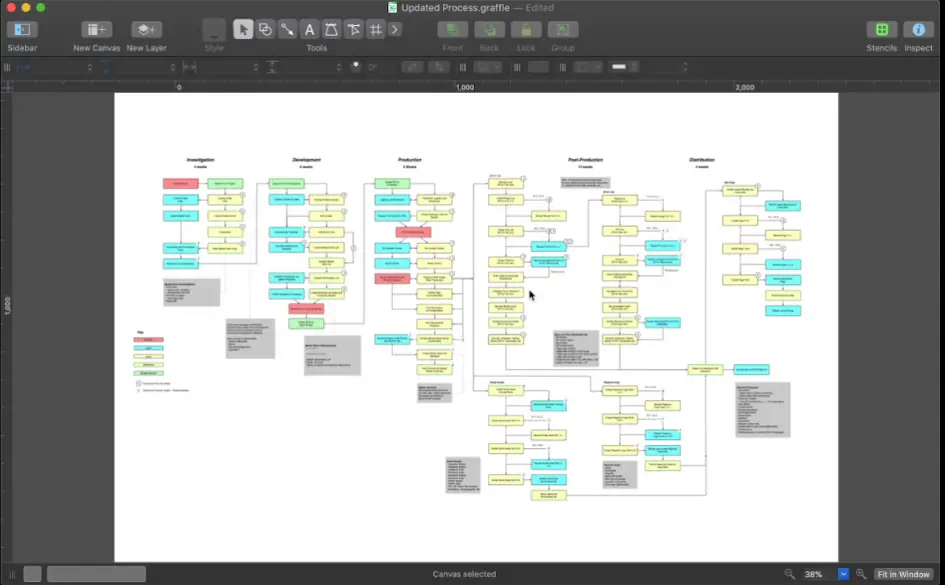
Task: Click the Distribution column heading
Action: click(x=702, y=160)
